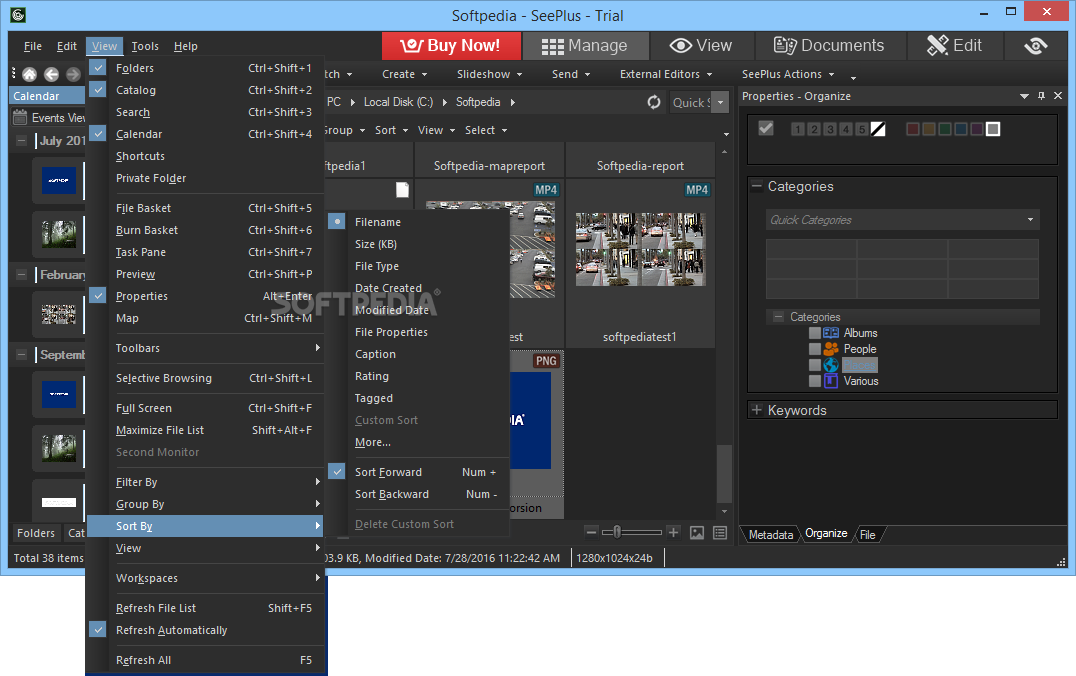Switch to details list view icon

[720, 533]
